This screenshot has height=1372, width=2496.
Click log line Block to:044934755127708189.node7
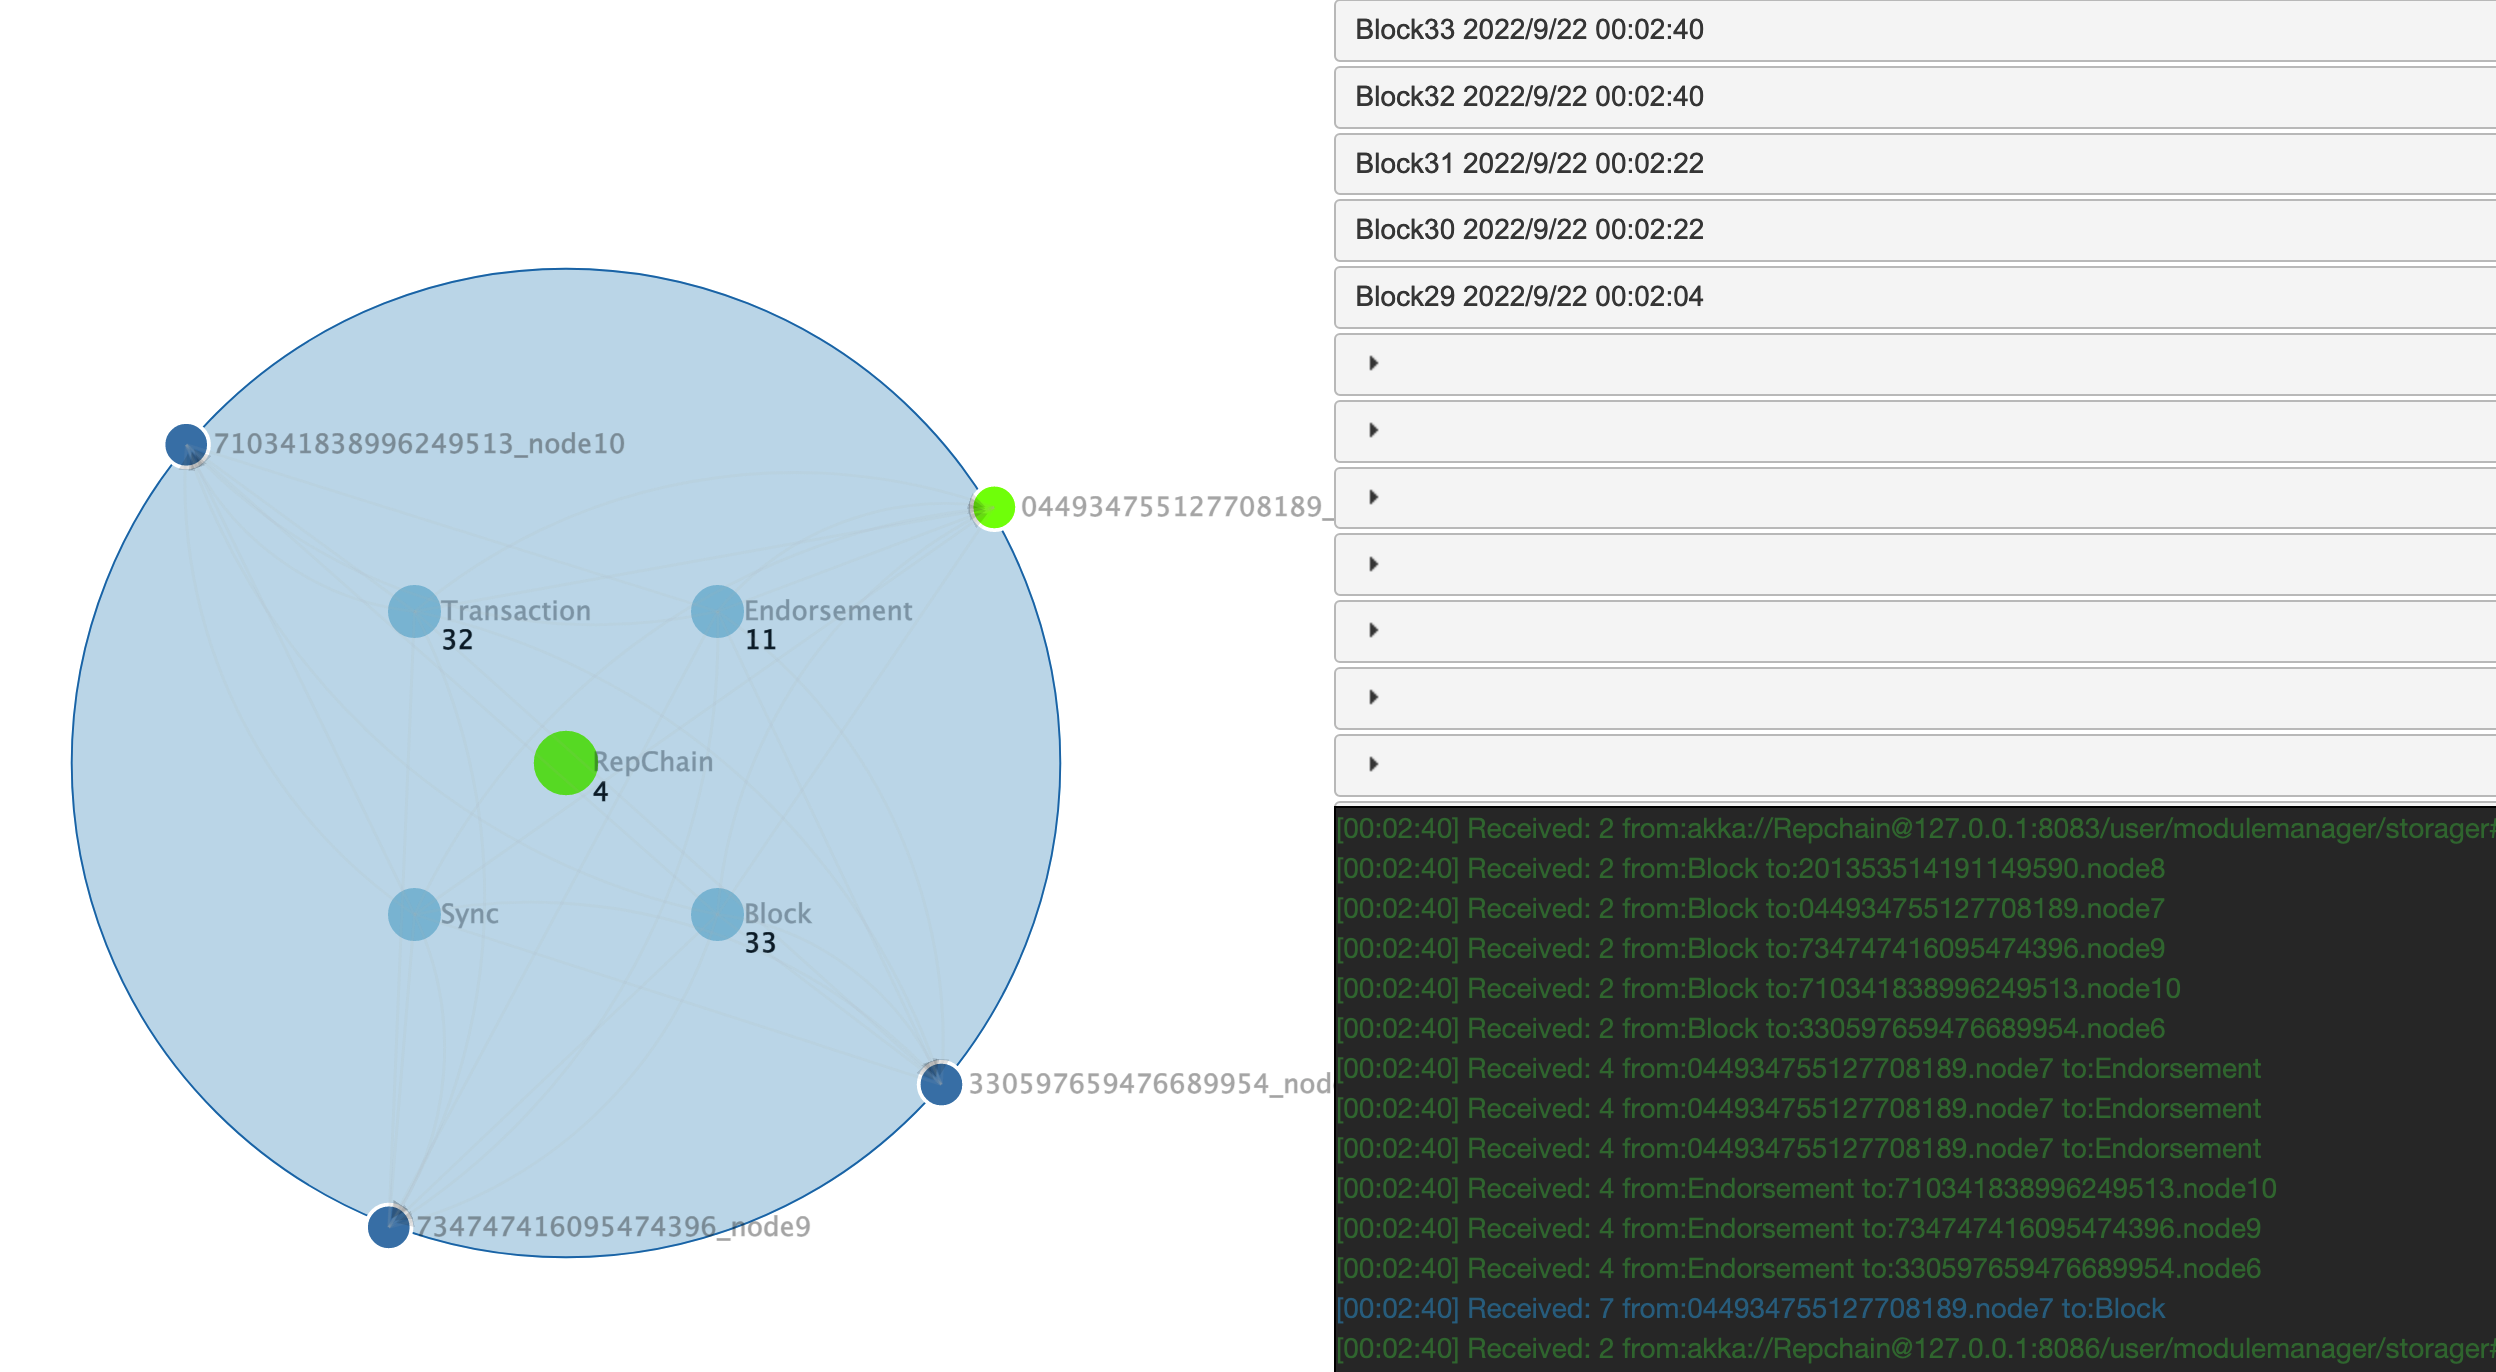[1751, 909]
